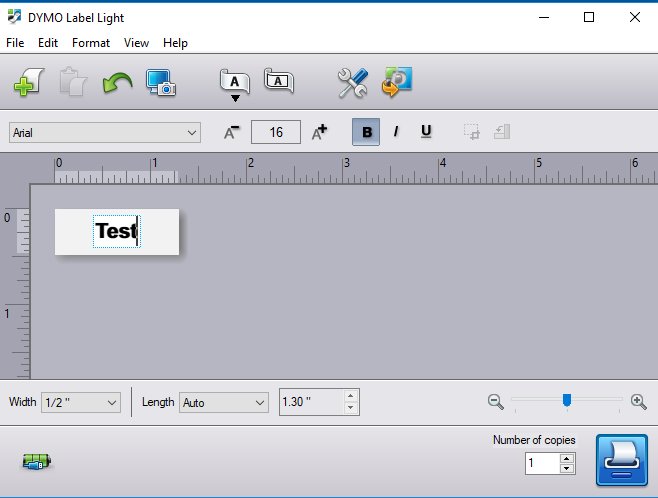Viewport: 658px width, 498px height.
Task: Decrease font size with A minus icon
Action: pyautogui.click(x=231, y=133)
